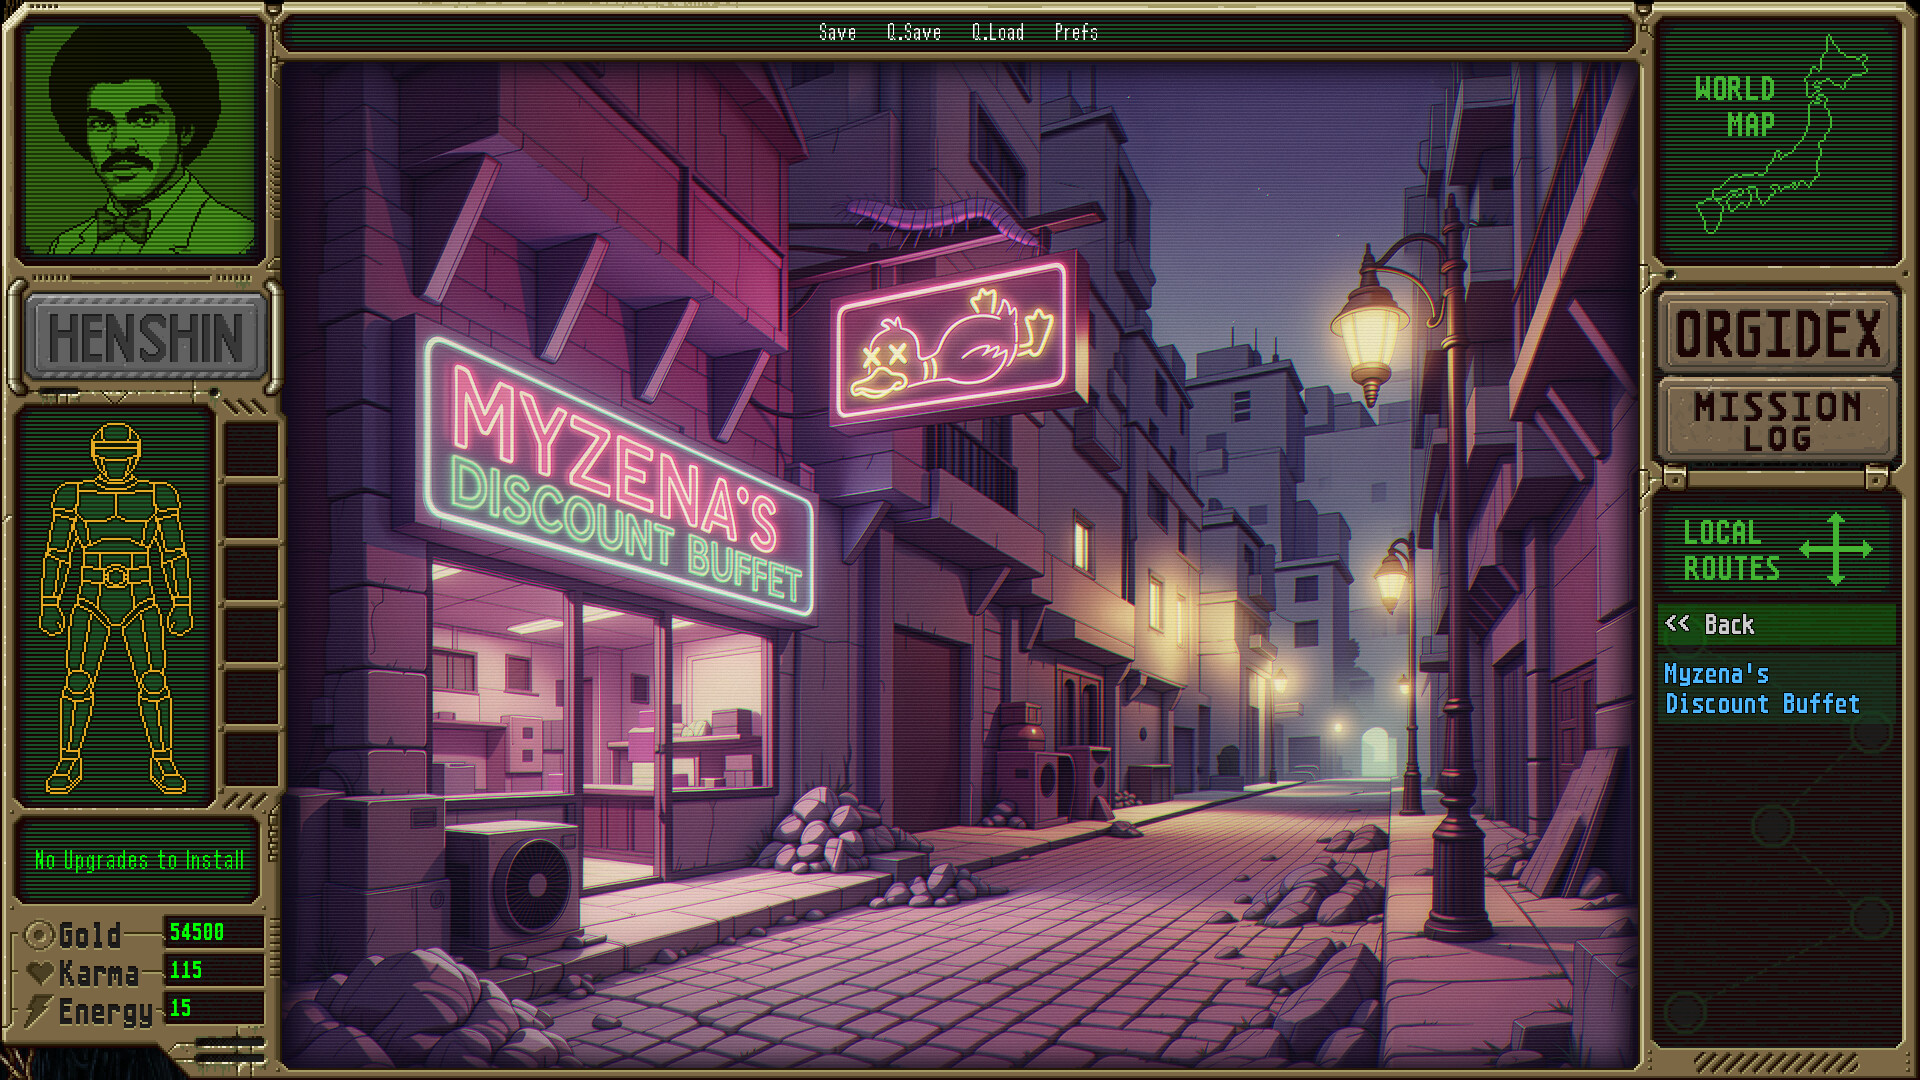Screen dimensions: 1920x1080
Task: Click the air conditioner unit outside
Action: 515,884
